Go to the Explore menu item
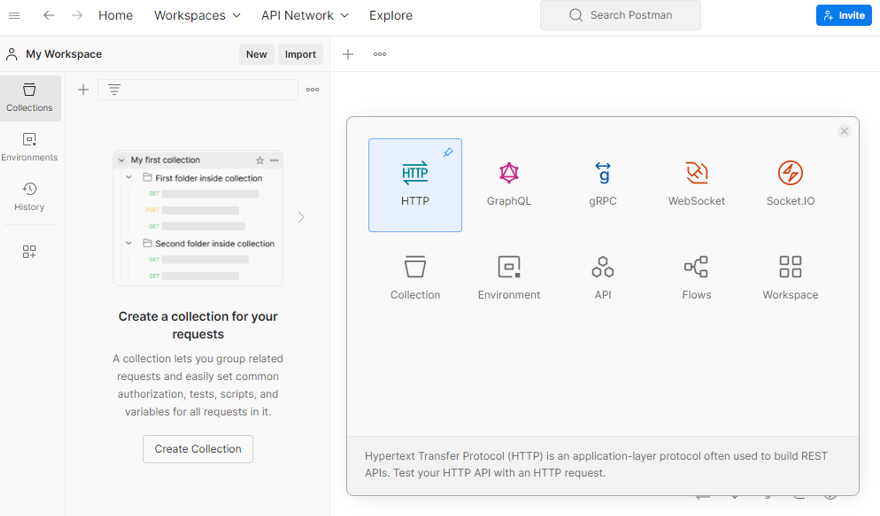Viewport: 880px width, 516px height. 390,15
